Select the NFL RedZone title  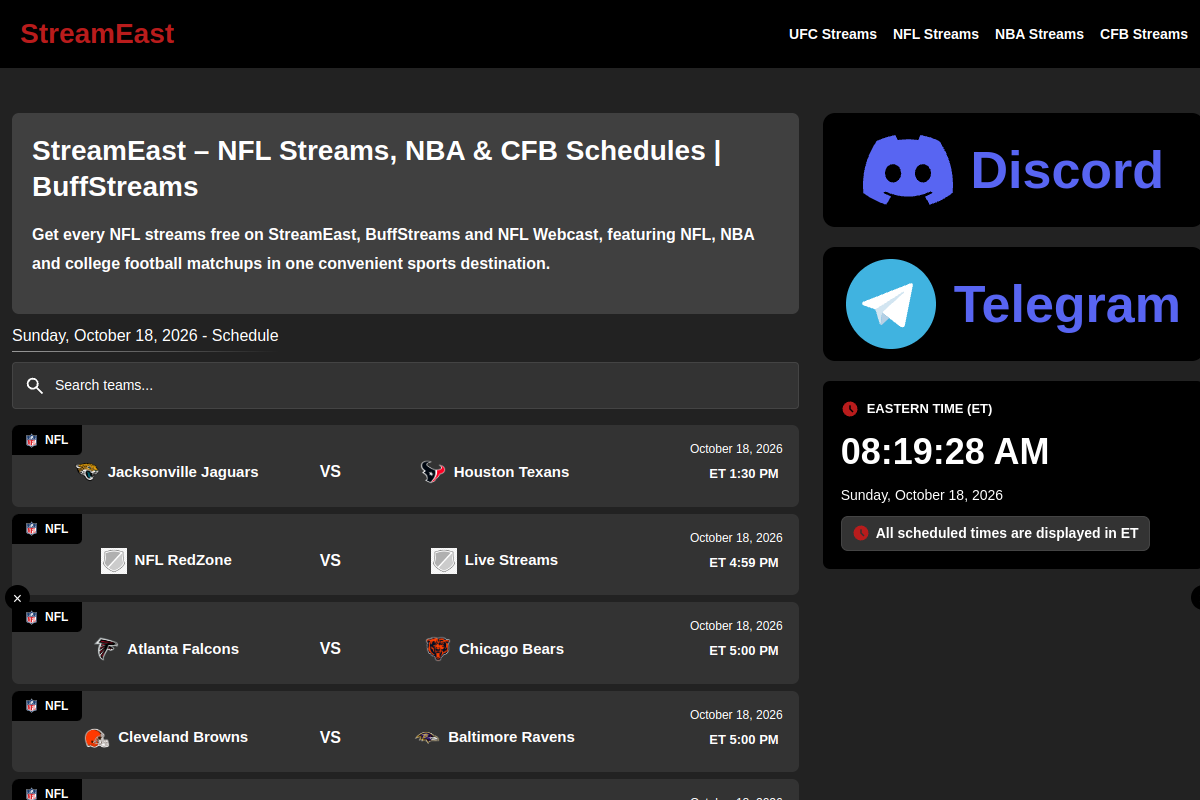pos(183,560)
